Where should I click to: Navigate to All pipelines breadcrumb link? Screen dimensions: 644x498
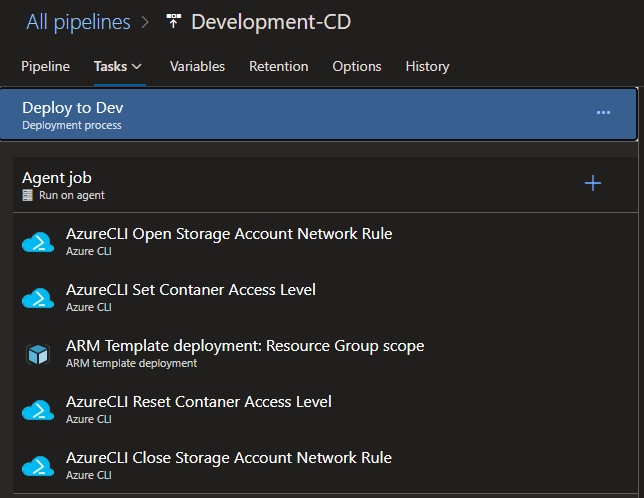click(x=78, y=22)
